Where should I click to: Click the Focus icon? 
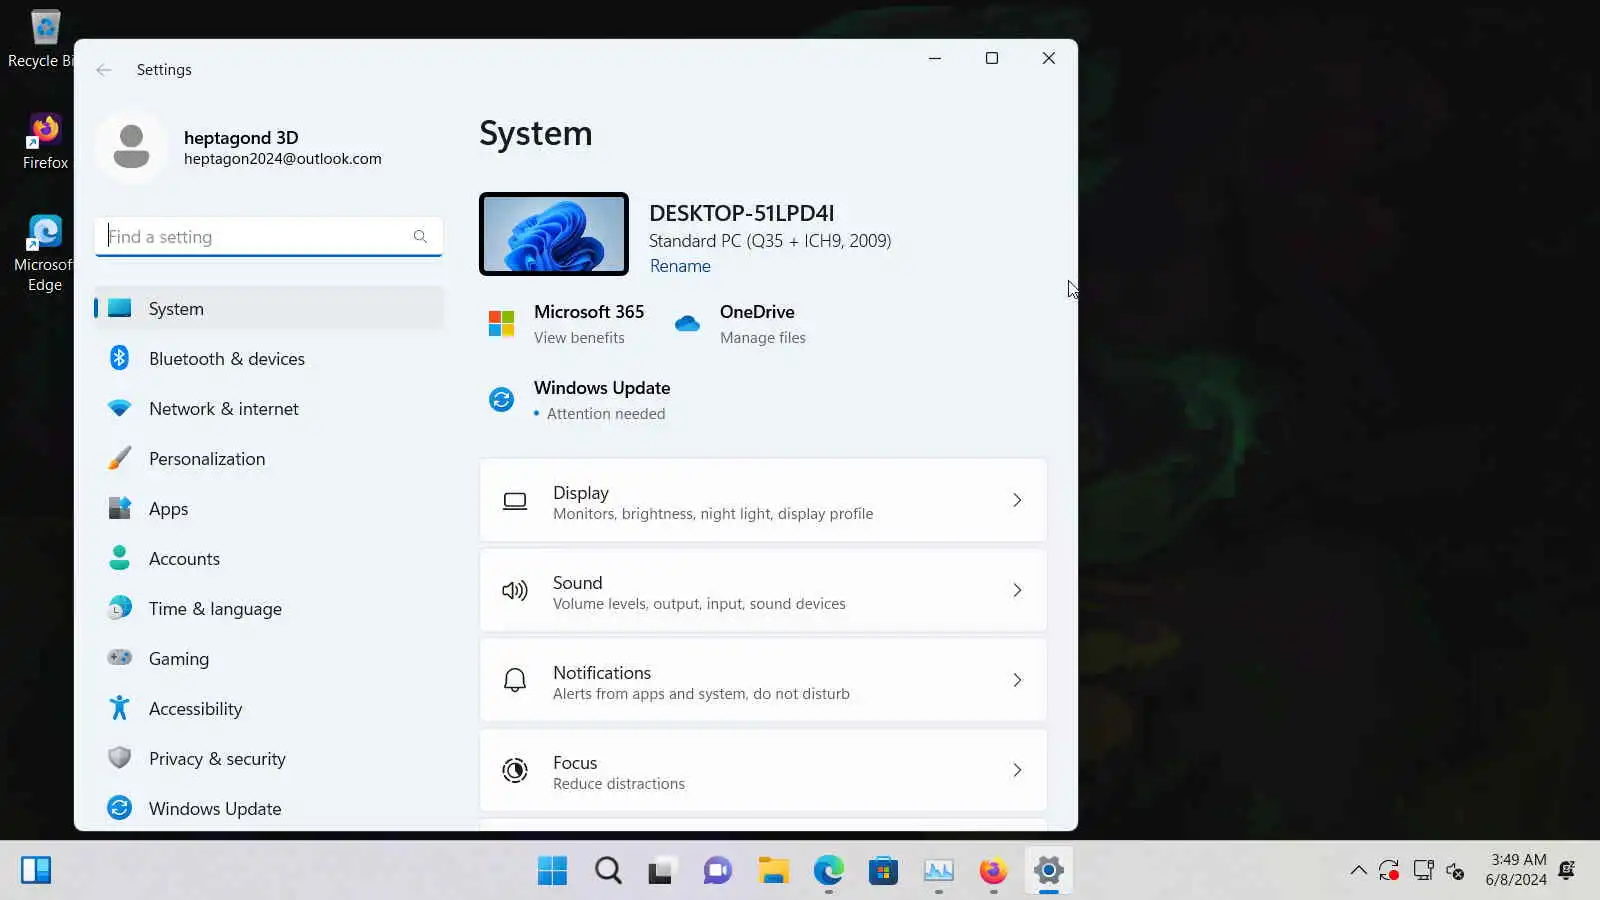[515, 770]
